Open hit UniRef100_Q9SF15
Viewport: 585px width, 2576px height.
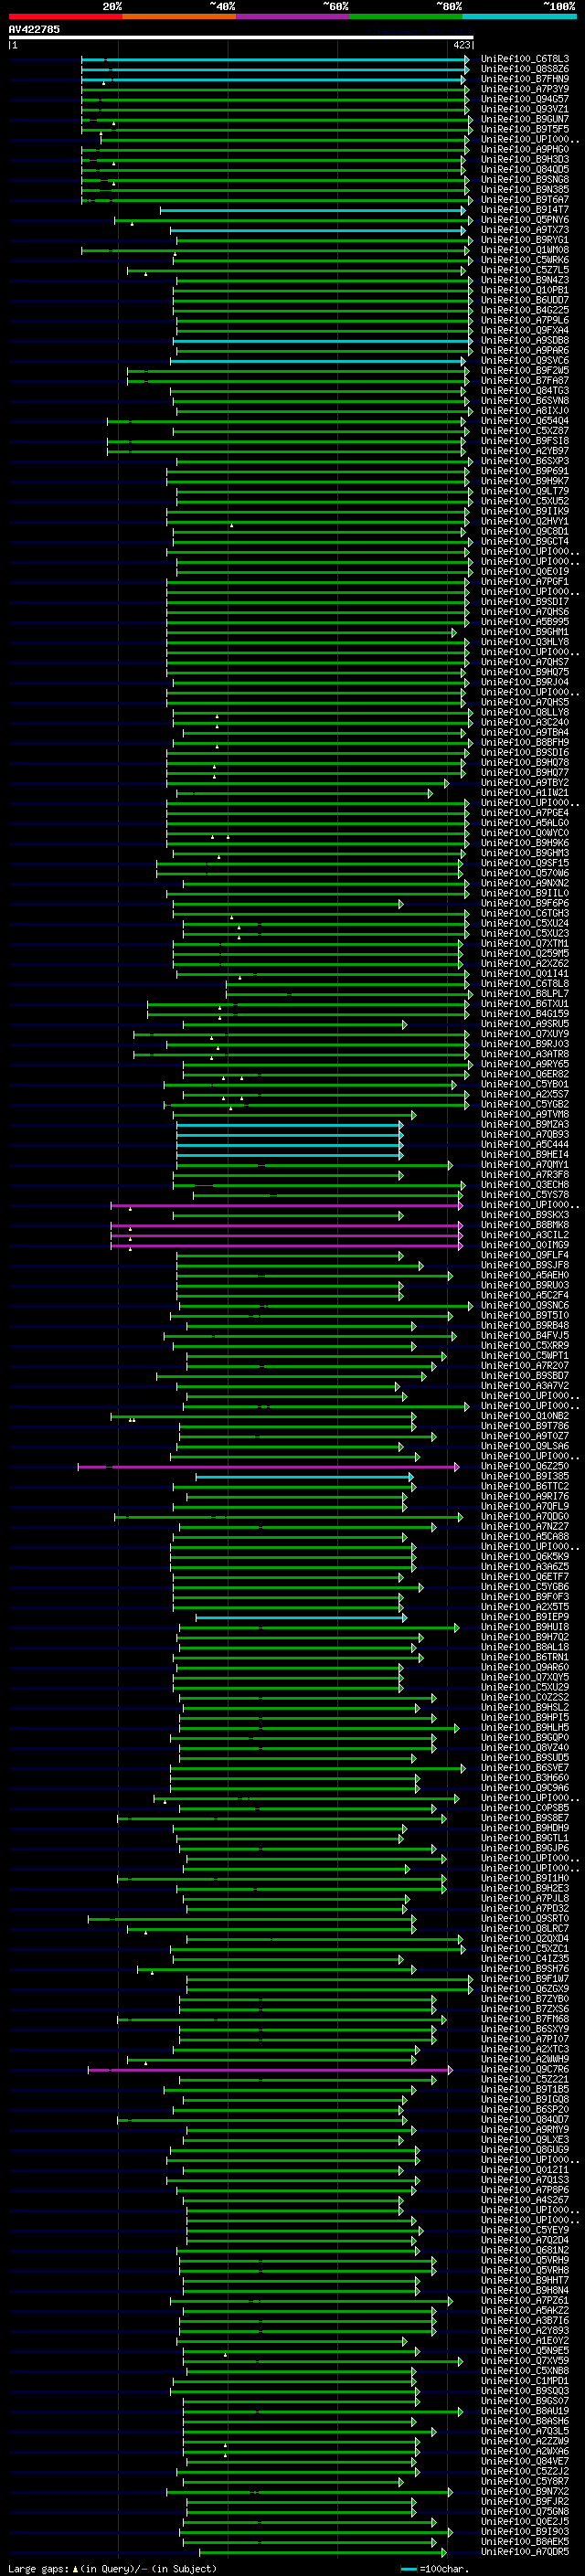coord(525,863)
